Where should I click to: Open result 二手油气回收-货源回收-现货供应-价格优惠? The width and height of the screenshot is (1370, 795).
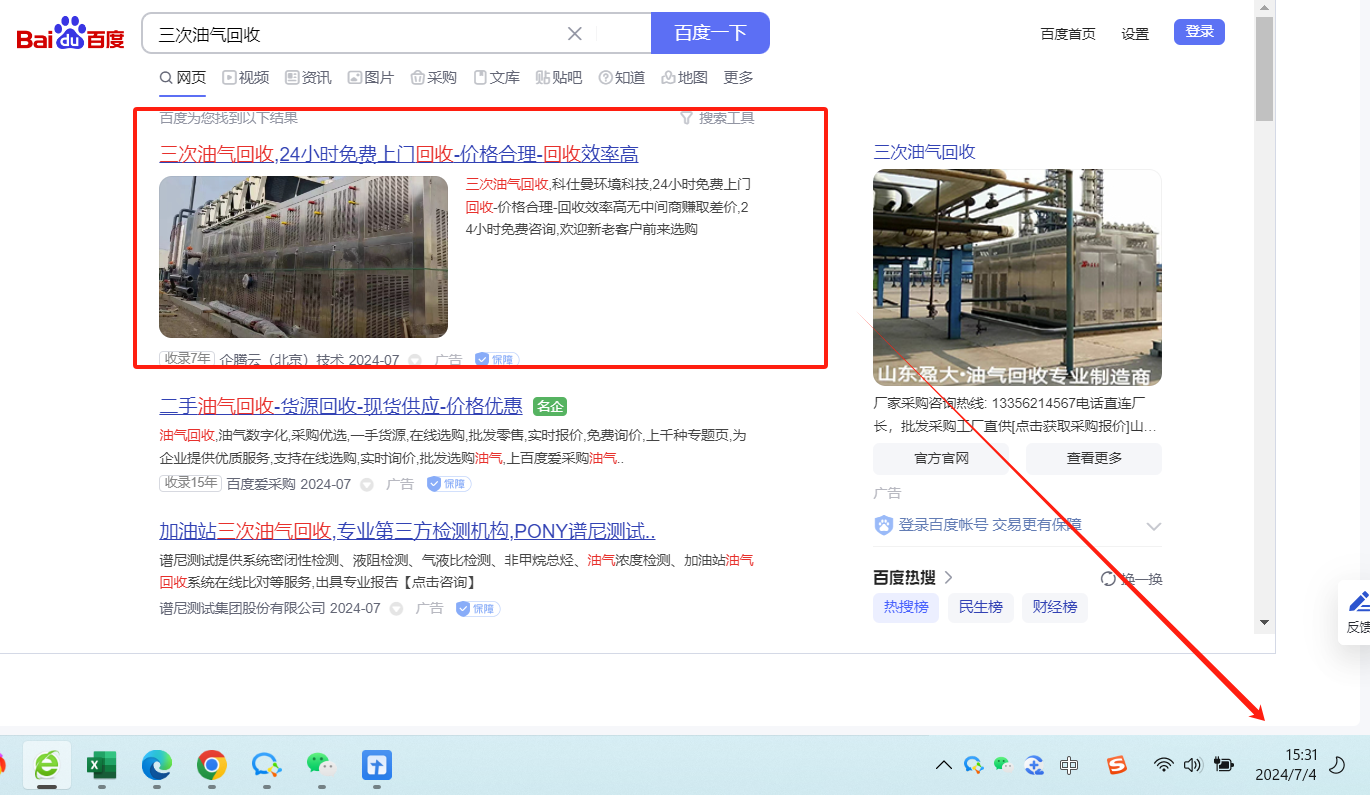(x=341, y=406)
